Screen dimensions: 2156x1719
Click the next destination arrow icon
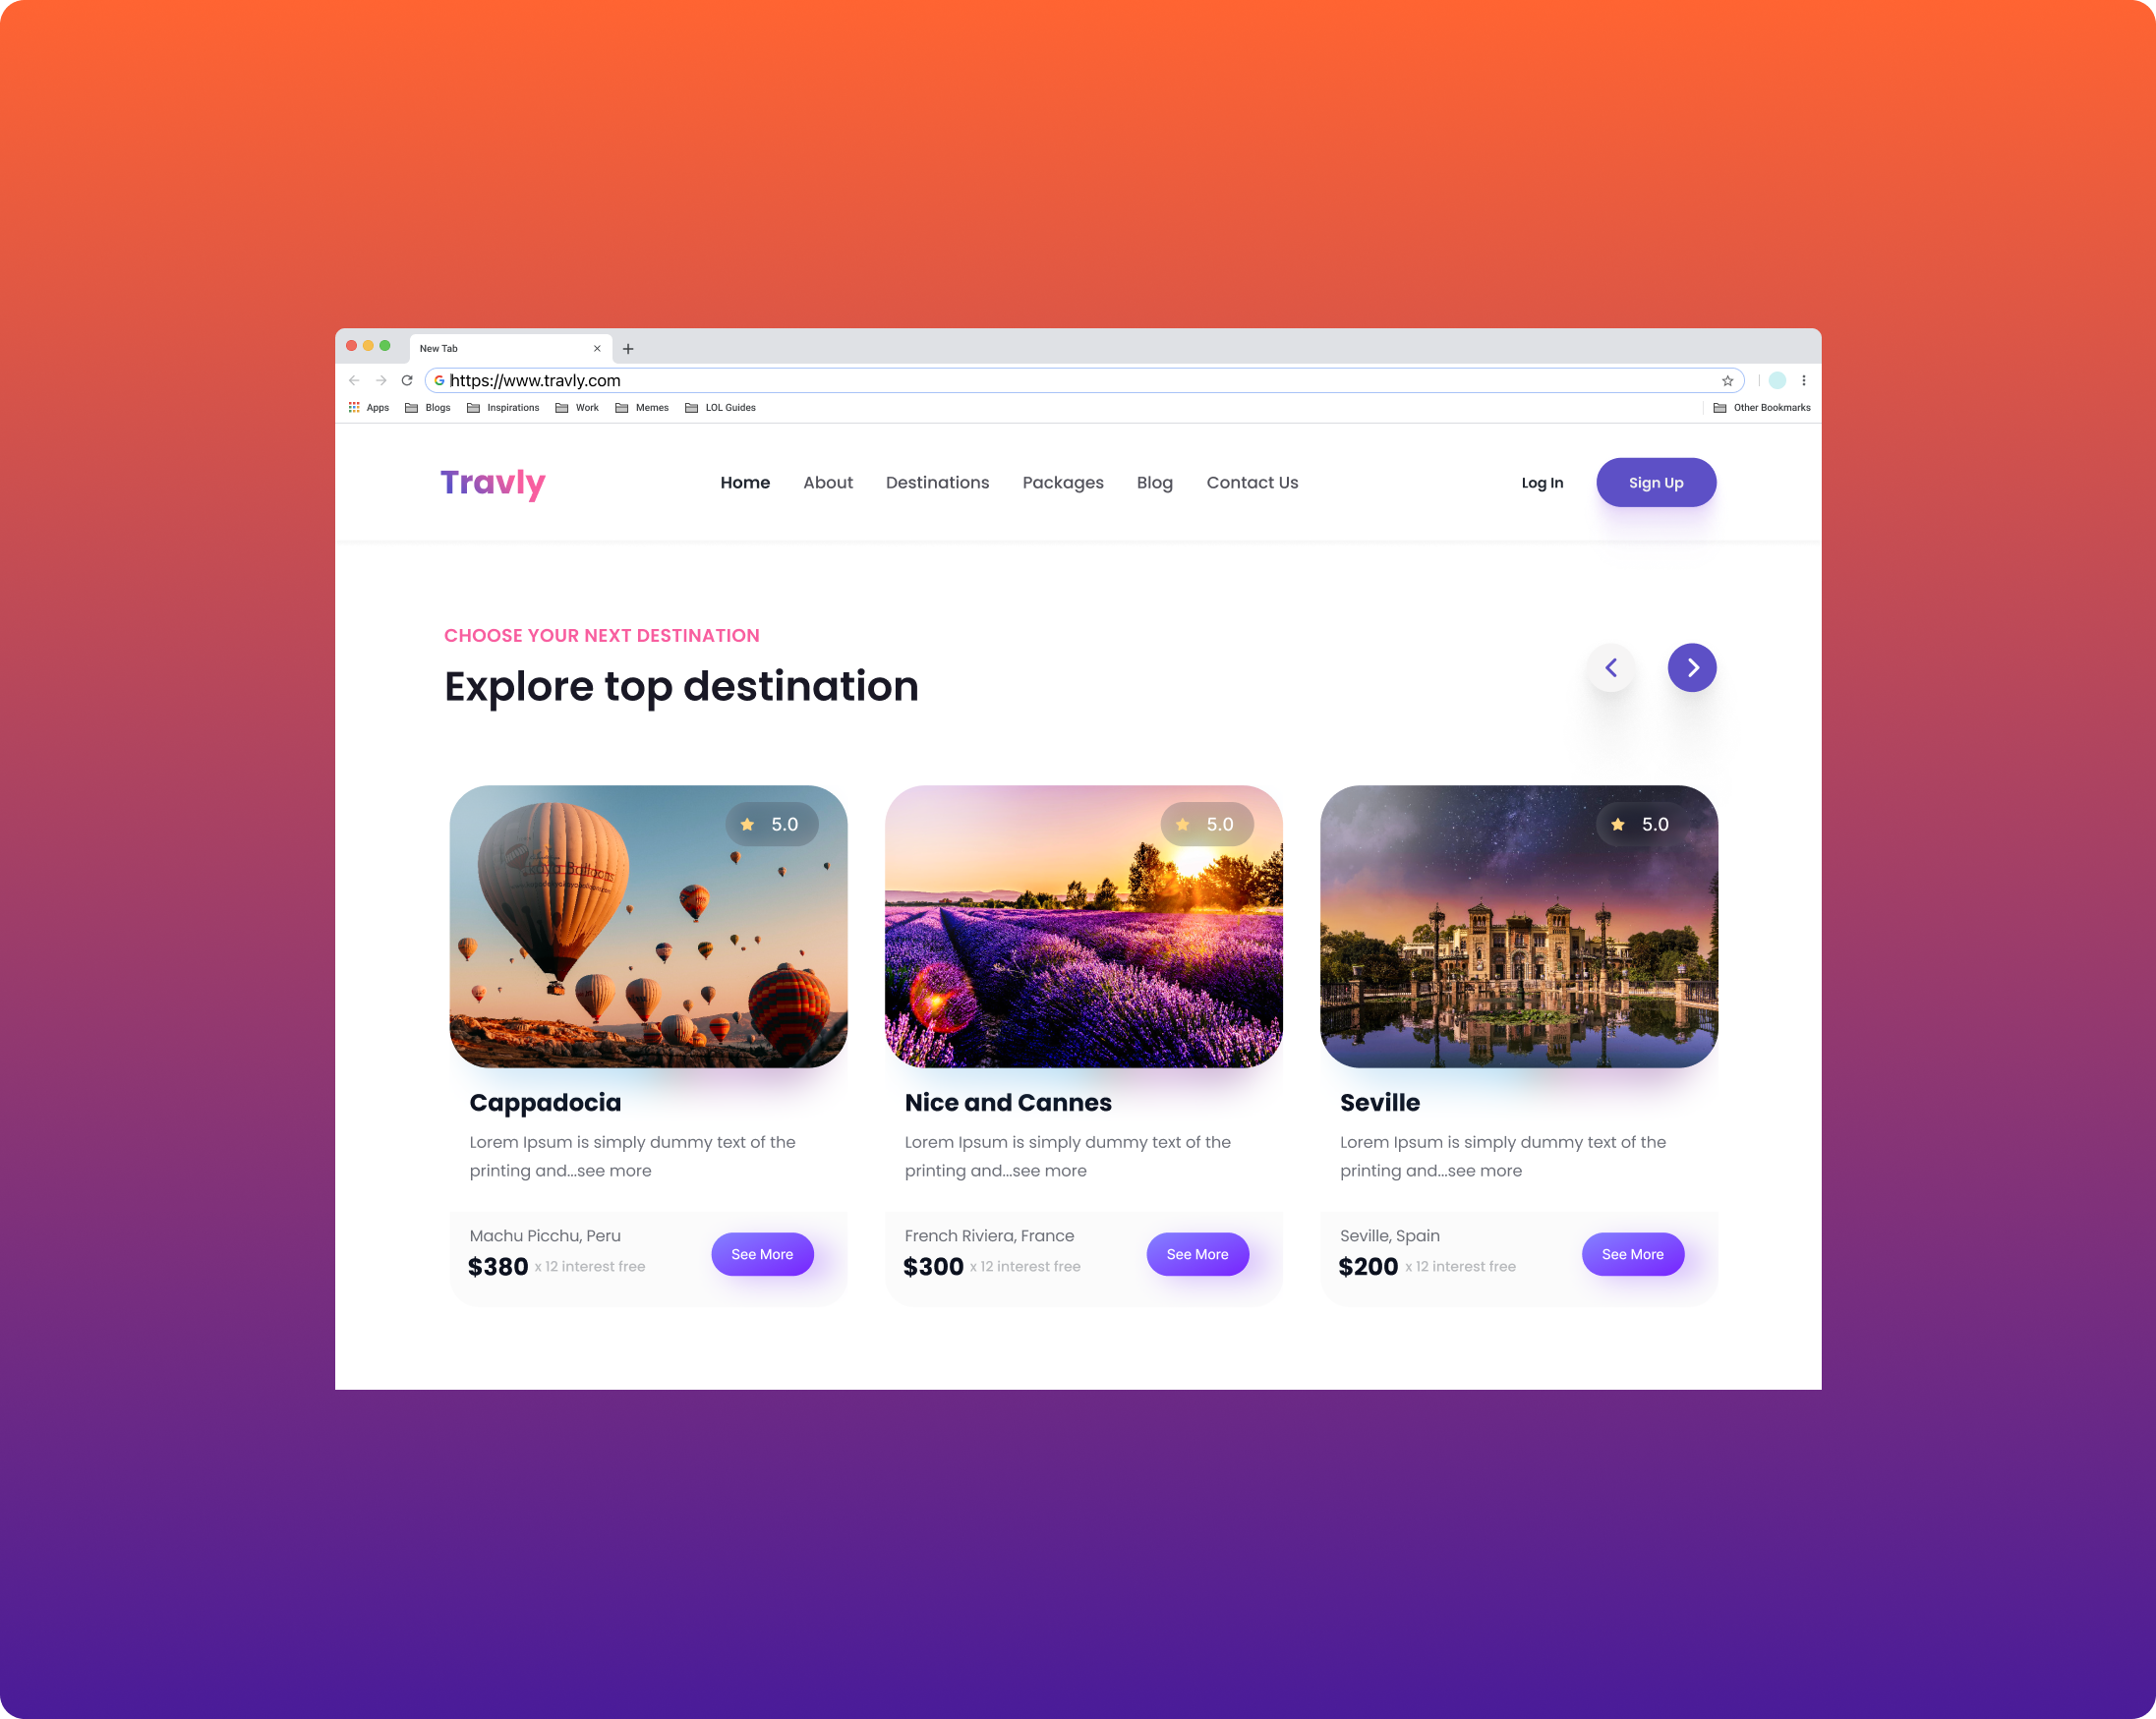[x=1693, y=666]
